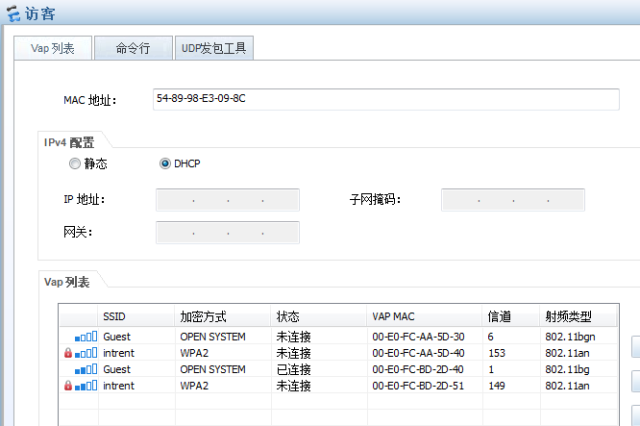640x426 pixels.
Task: Click 未连接 status in channel 6 row
Action: coord(294,337)
